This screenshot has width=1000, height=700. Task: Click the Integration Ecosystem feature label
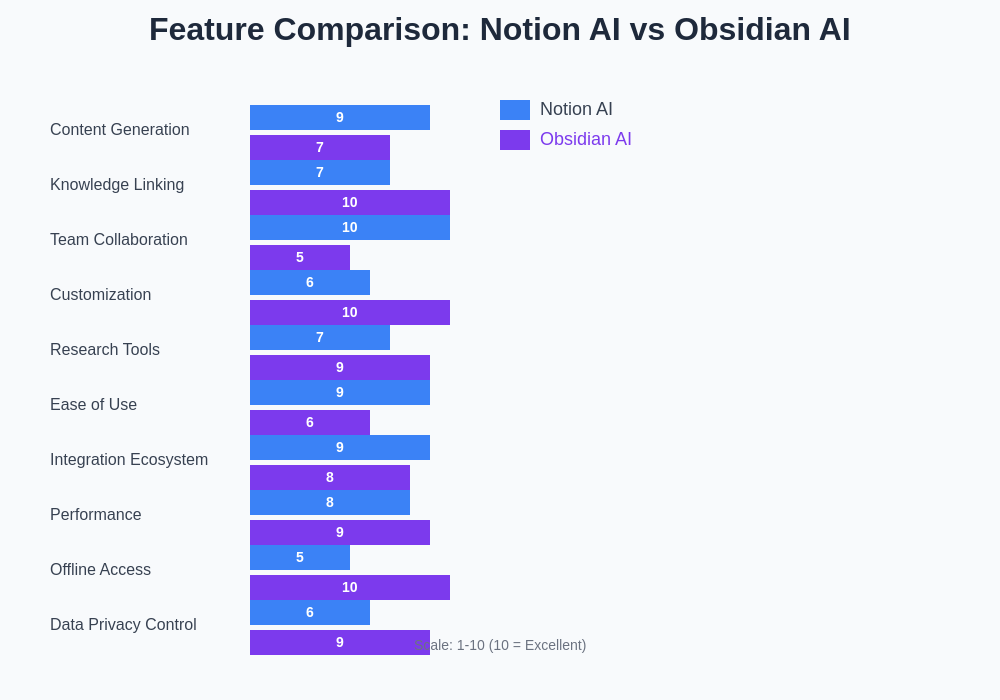pos(129,460)
